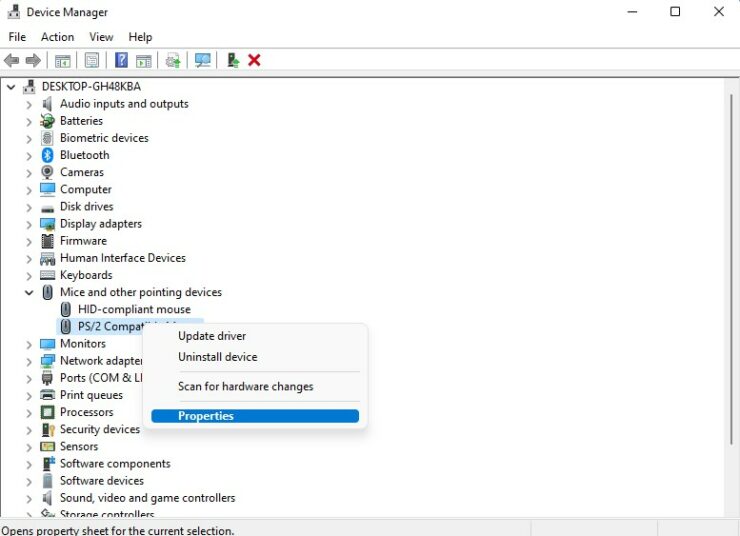740x536 pixels.
Task: Click the Firmware chip icon
Action: [47, 241]
